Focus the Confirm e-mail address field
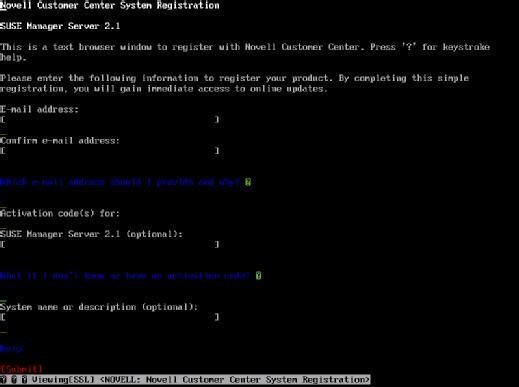Screen dimensions: 519x387 pos(110,151)
